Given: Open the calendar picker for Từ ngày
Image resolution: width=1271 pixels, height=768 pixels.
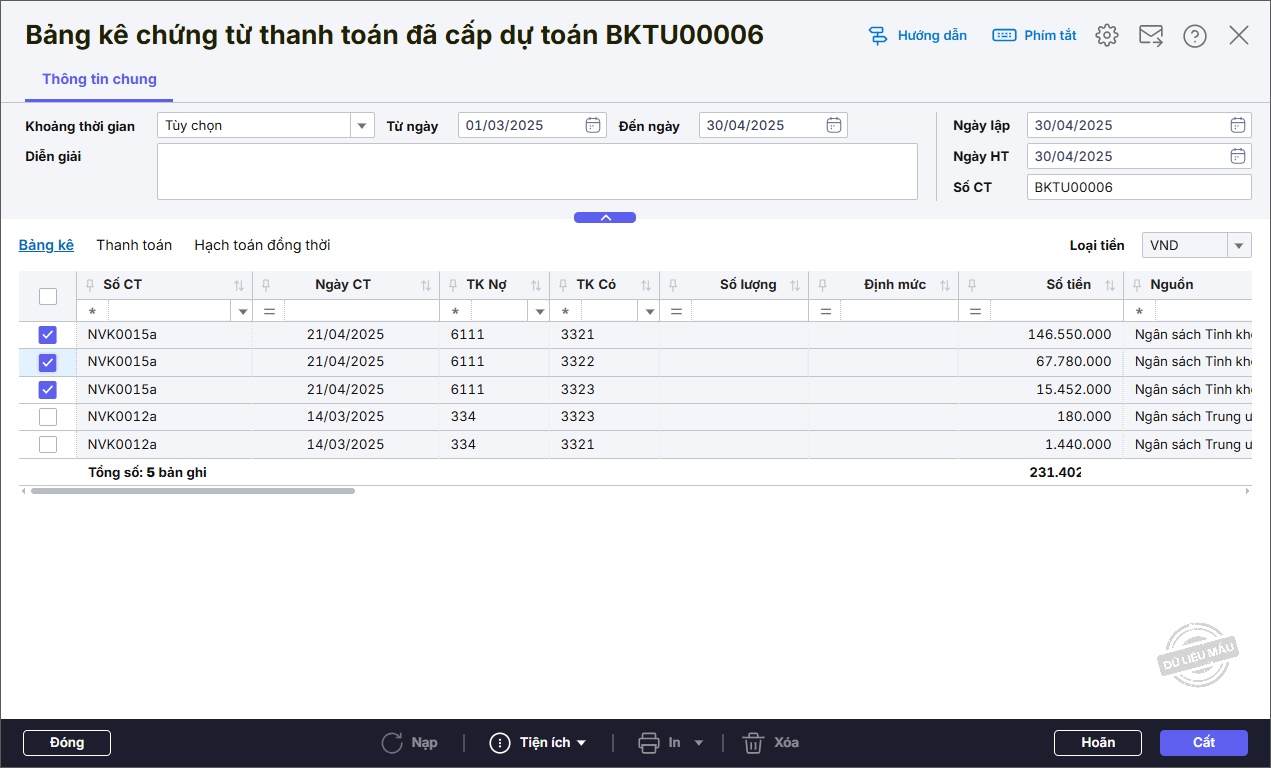Looking at the screenshot, I should 593,125.
